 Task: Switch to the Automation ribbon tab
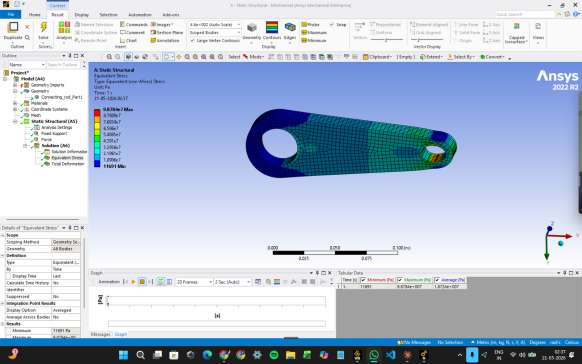[140, 14]
